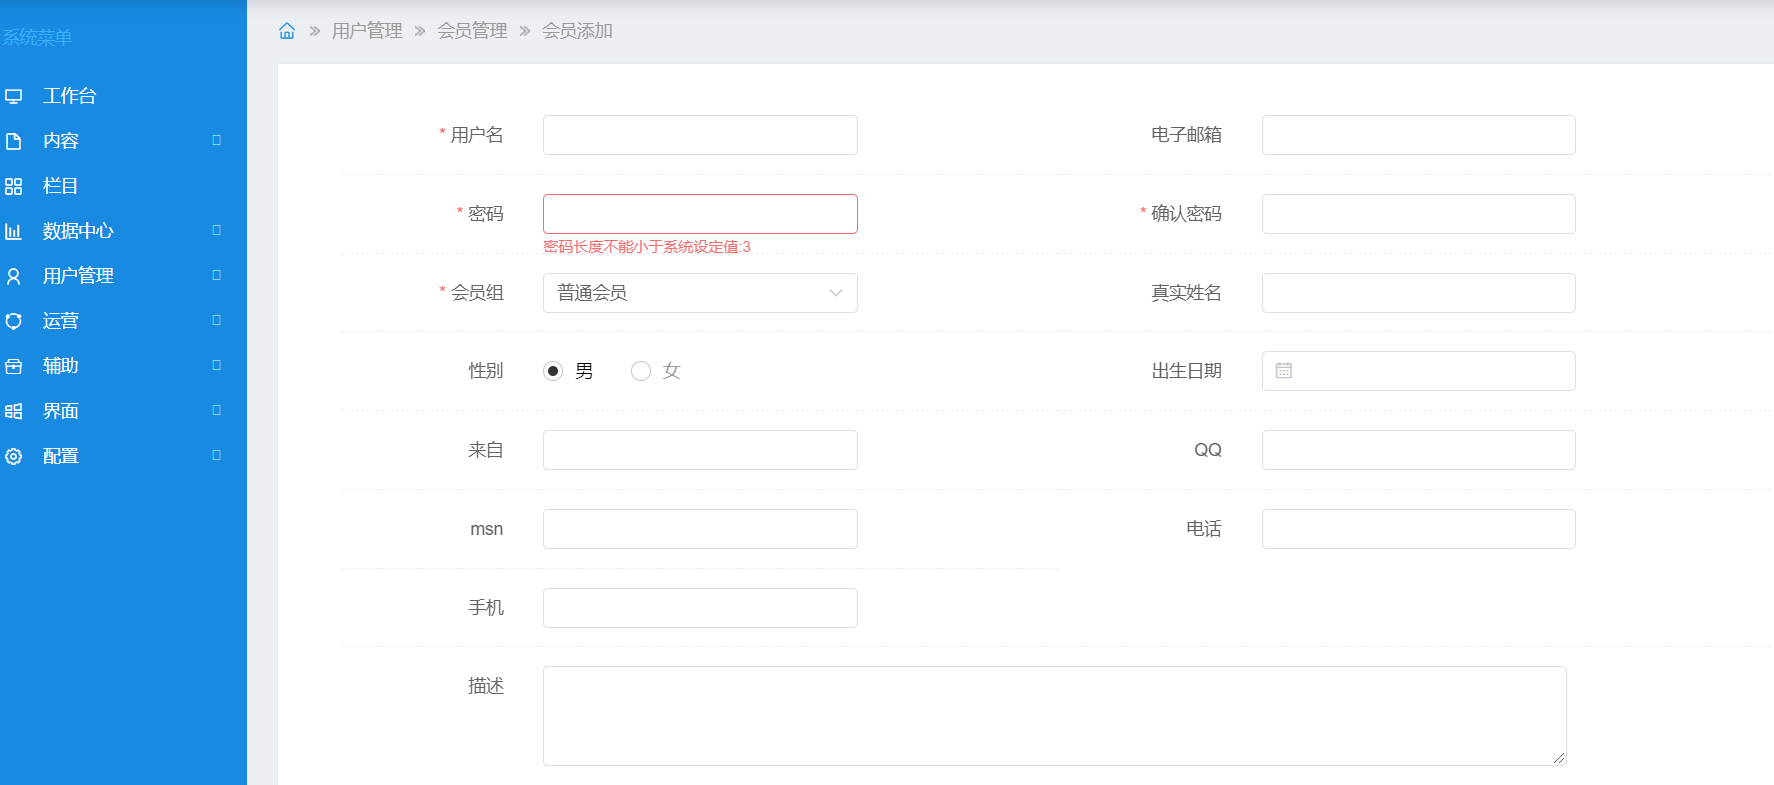Screen dimensions: 1774x785
Task: Click the home icon in breadcrumb
Action: click(x=287, y=31)
